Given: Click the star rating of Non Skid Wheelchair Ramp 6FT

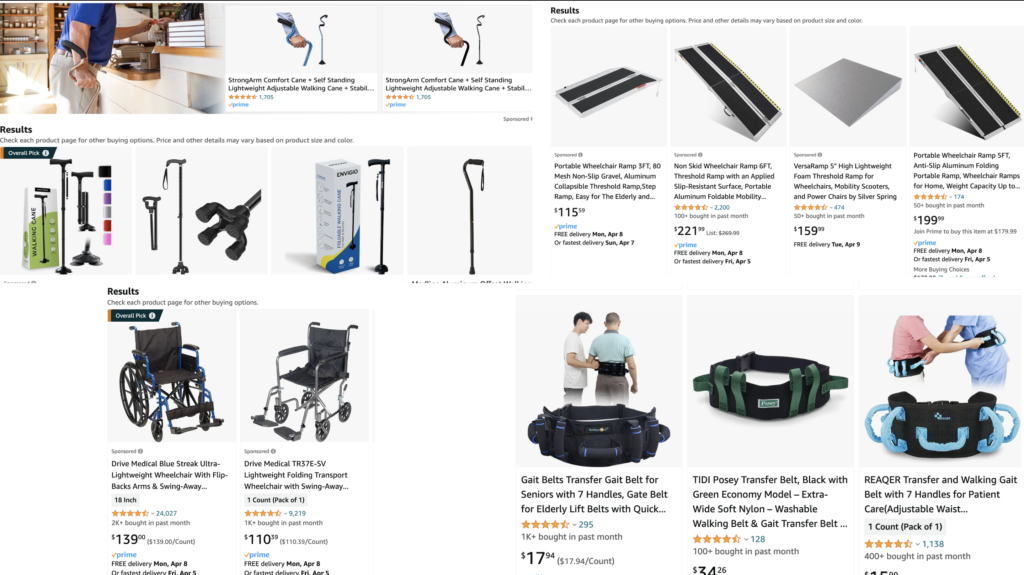Looking at the screenshot, I should click(x=690, y=207).
